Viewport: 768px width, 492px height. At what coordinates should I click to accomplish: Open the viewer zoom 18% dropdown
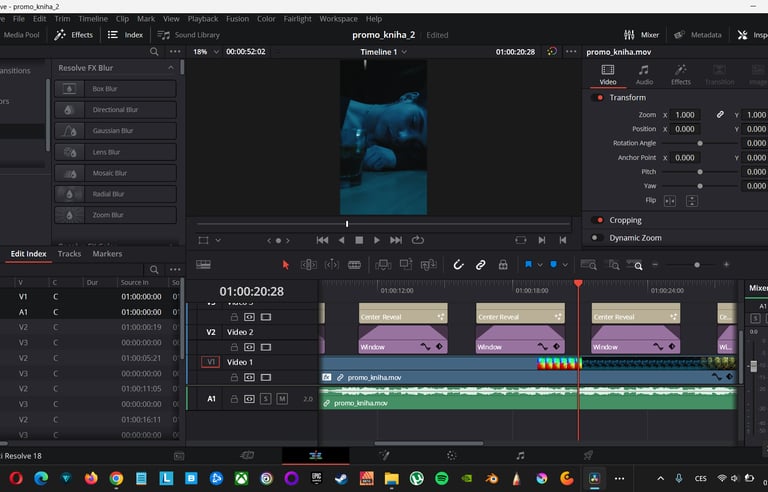[204, 52]
